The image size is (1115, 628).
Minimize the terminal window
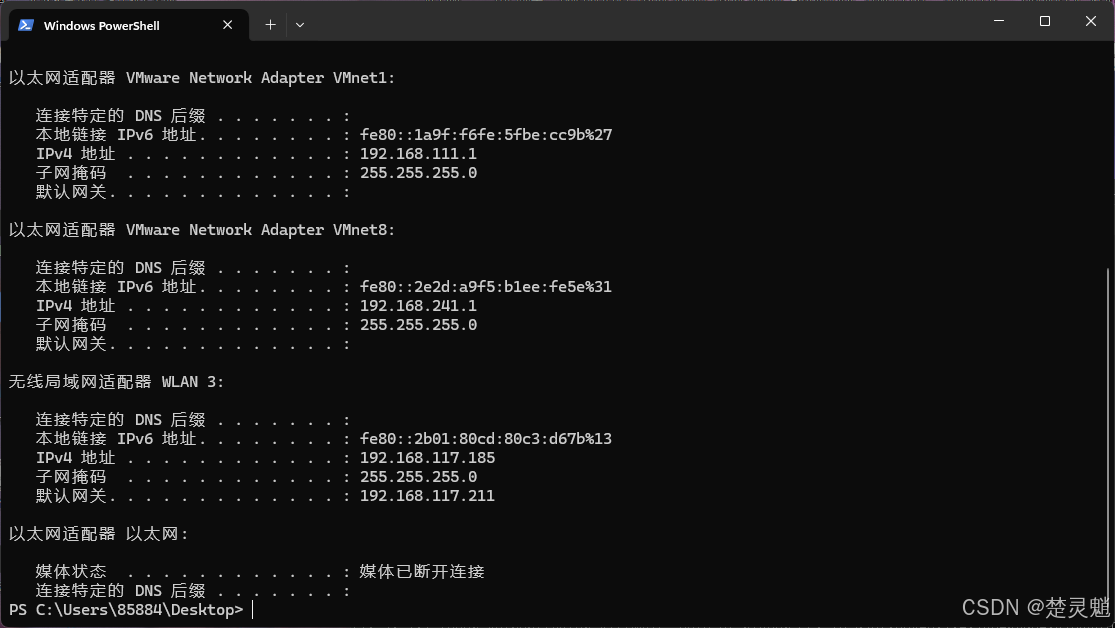coord(999,21)
